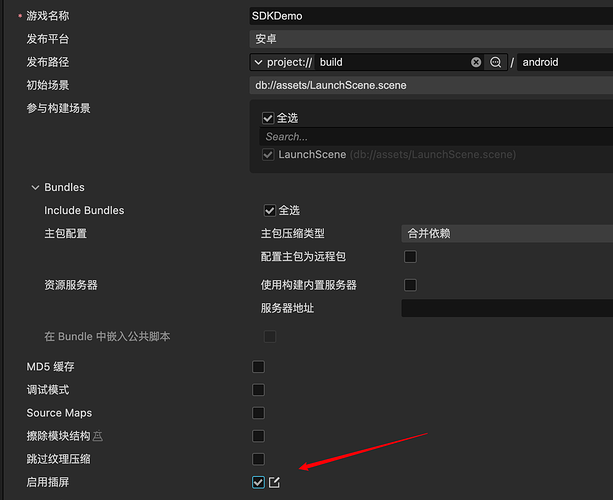613x500 pixels.
Task: Enable 调试模式 checkbox
Action: tap(258, 390)
